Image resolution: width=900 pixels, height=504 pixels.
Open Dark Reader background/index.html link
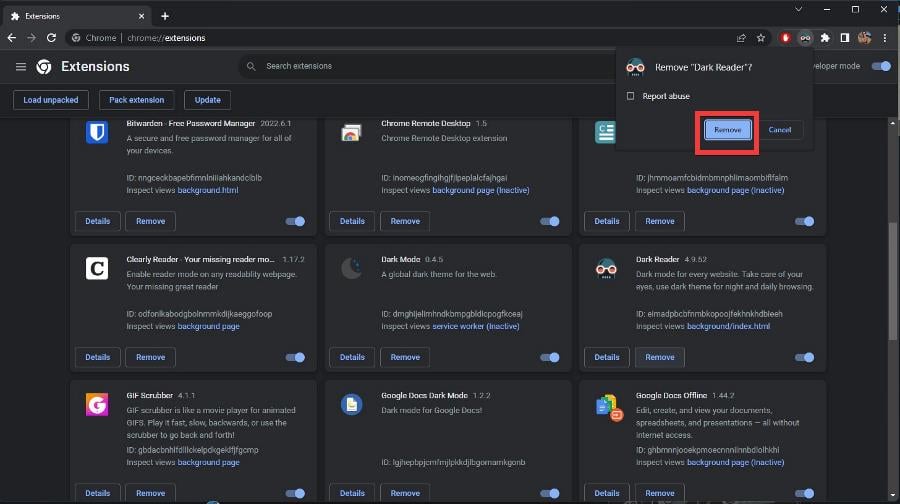(728, 326)
